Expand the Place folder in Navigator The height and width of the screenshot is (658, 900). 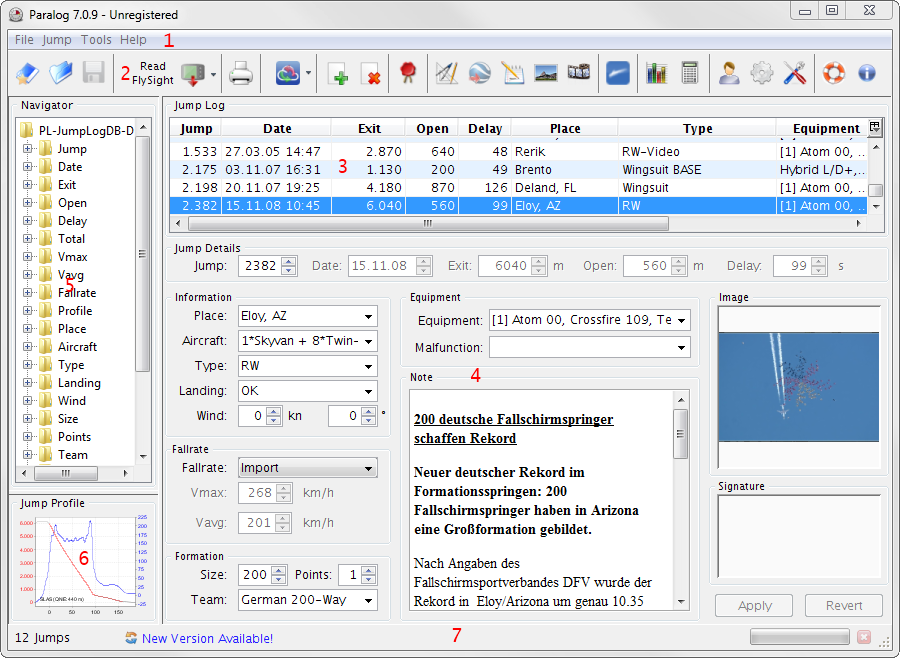click(x=28, y=329)
